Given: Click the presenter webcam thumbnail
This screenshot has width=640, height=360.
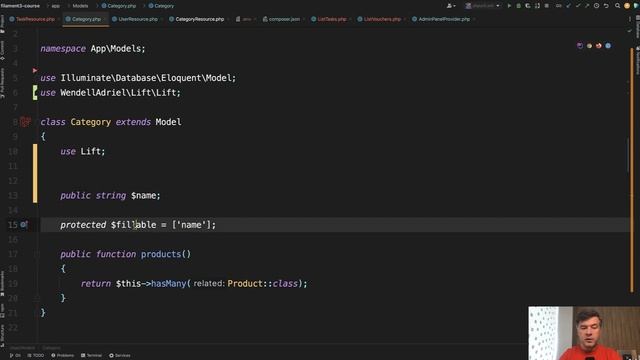Looking at the screenshot, I should pyautogui.click(x=584, y=333).
